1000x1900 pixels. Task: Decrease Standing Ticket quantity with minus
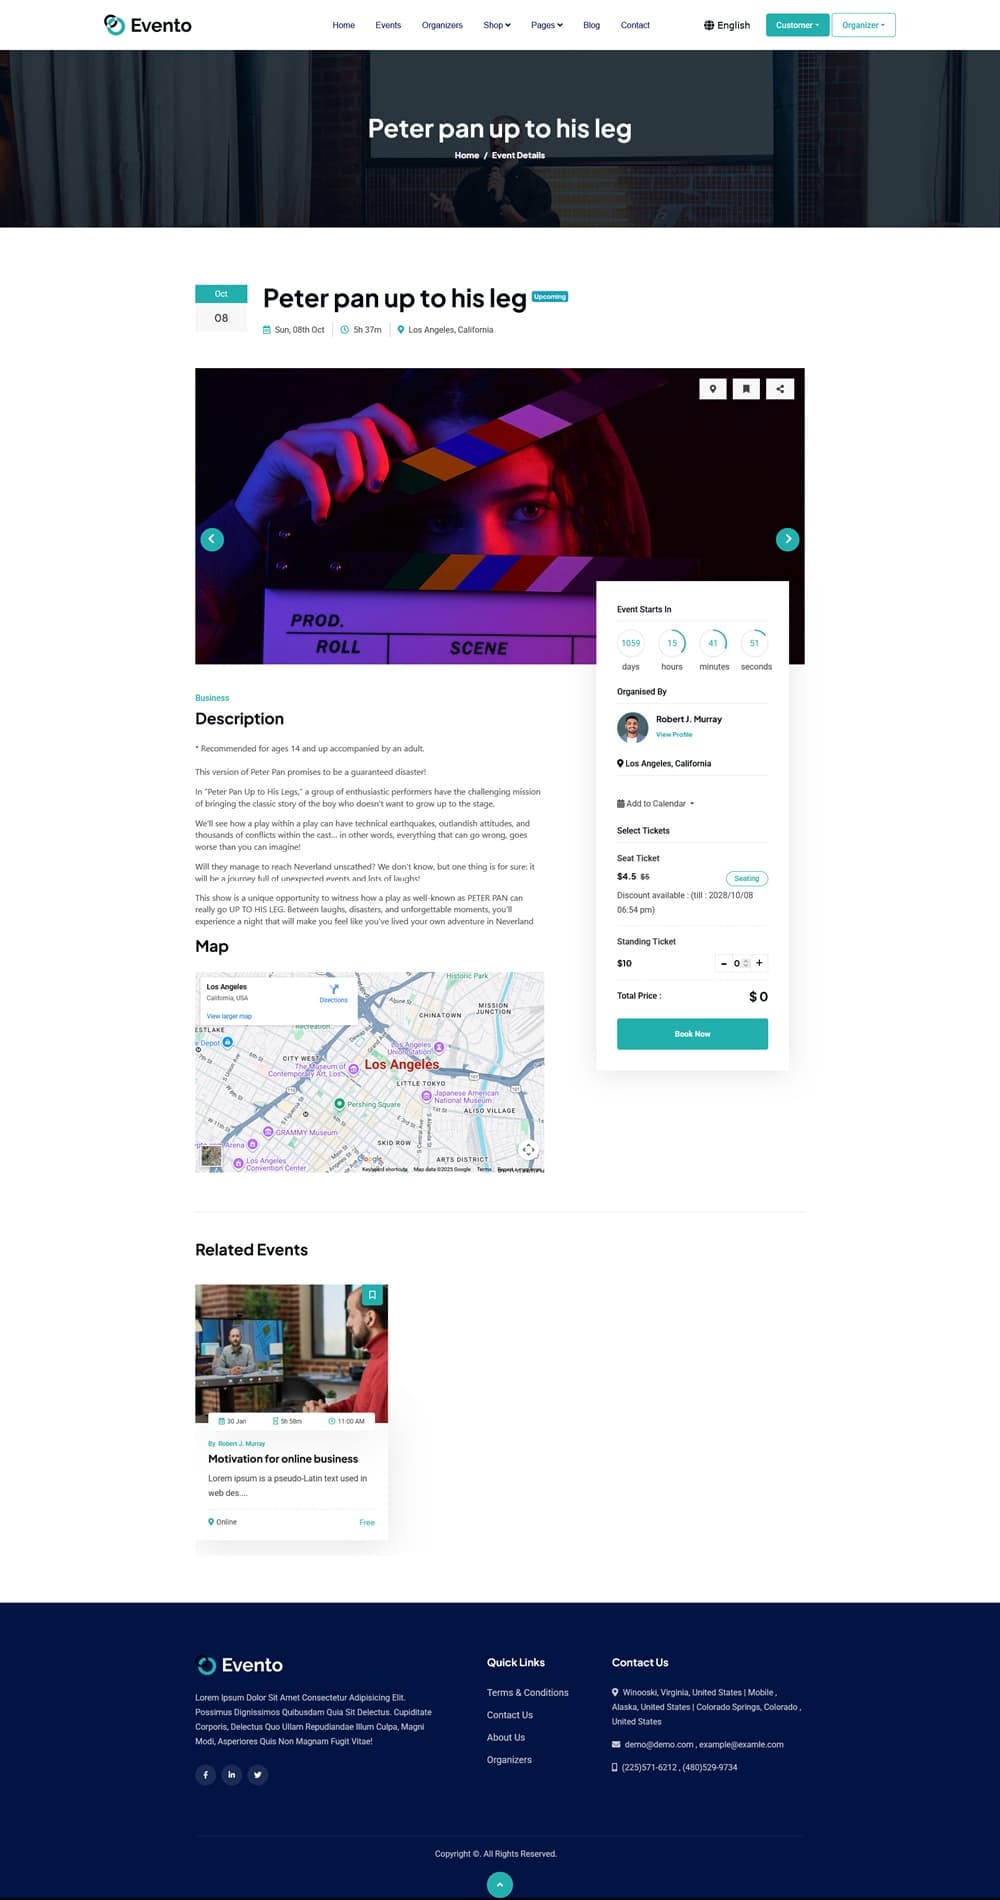click(x=724, y=963)
